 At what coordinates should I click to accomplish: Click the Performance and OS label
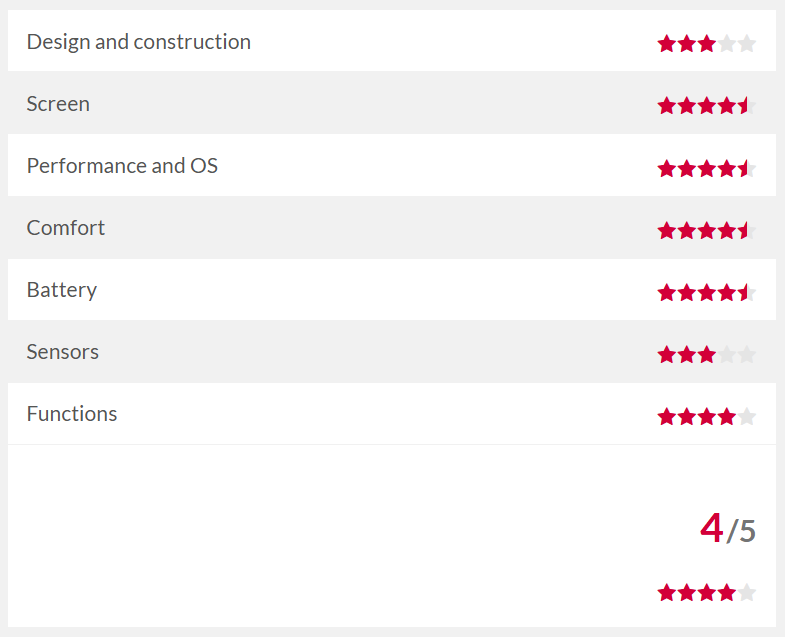(x=122, y=166)
